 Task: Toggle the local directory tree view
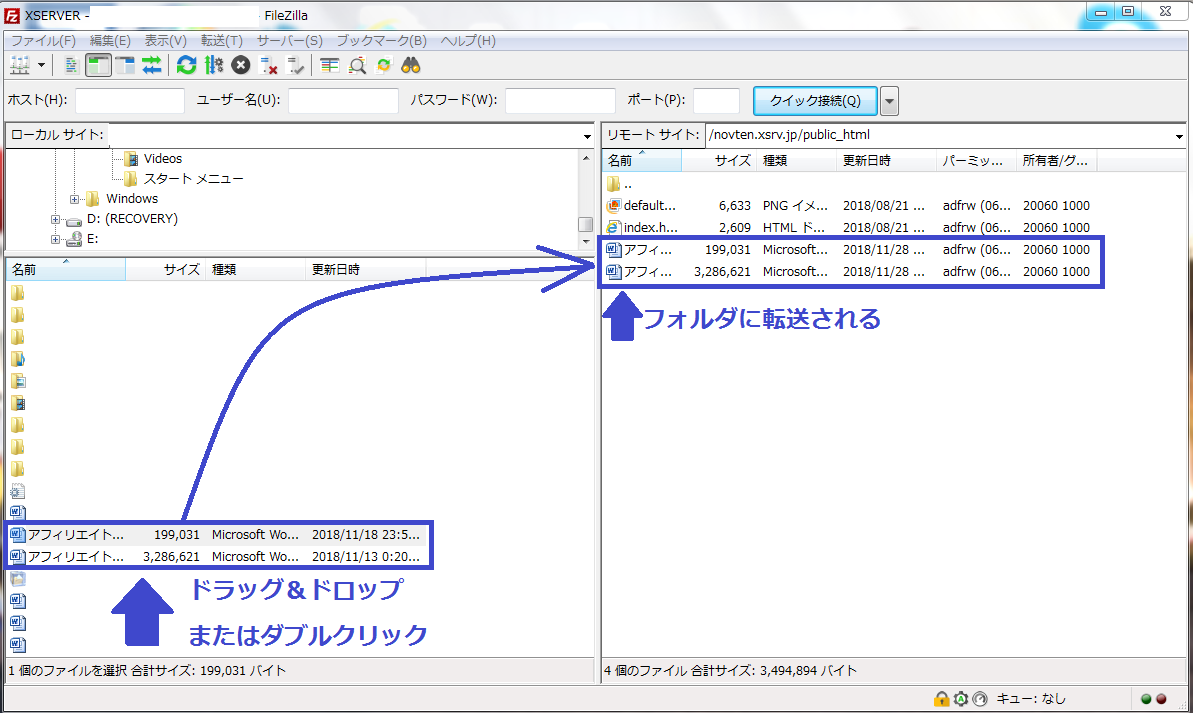(x=98, y=66)
